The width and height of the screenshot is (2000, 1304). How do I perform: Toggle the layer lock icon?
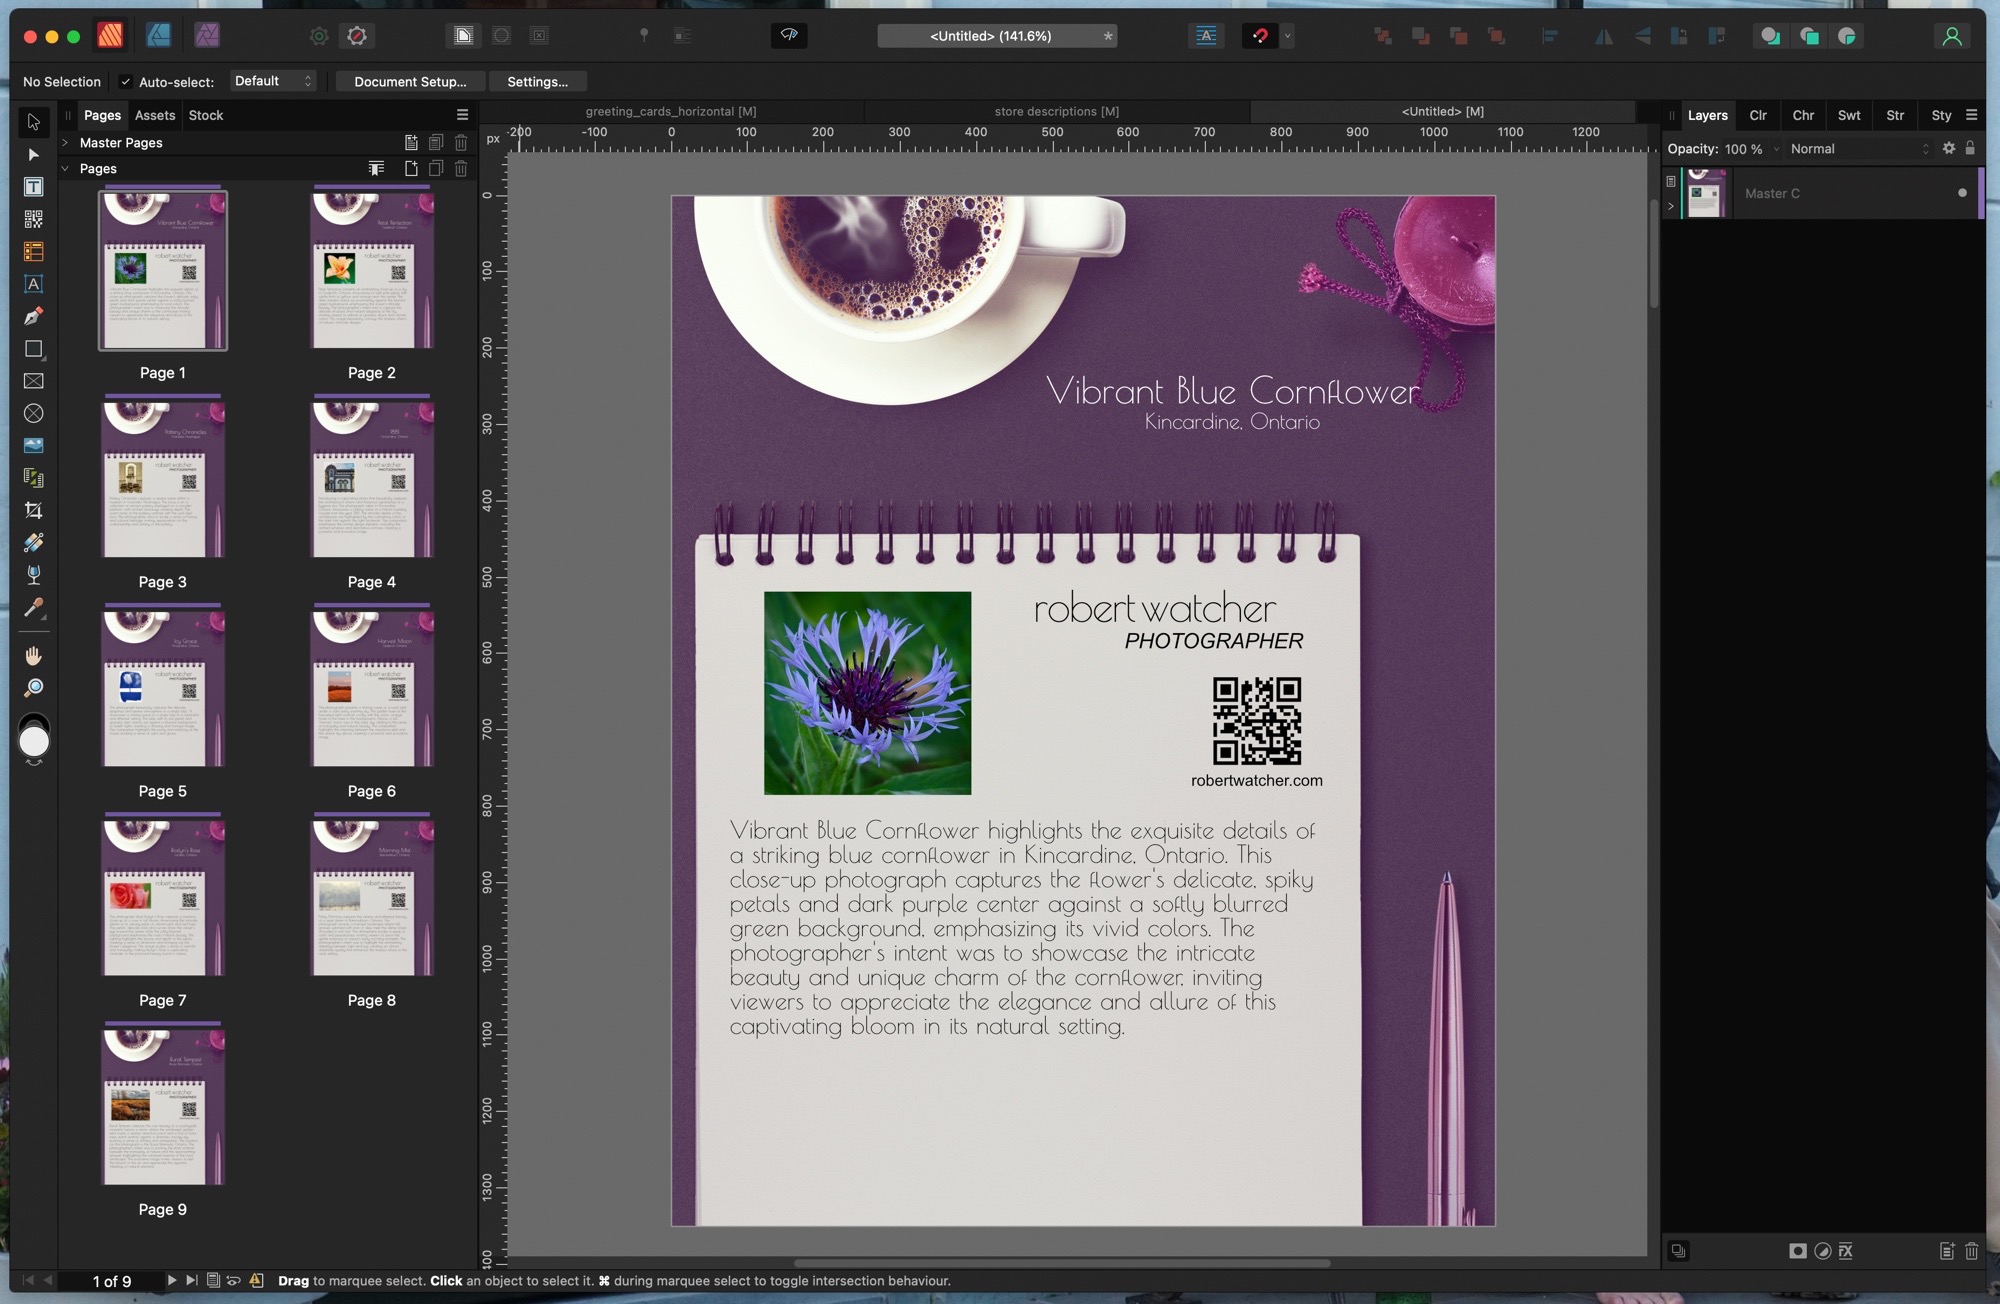coord(1970,148)
